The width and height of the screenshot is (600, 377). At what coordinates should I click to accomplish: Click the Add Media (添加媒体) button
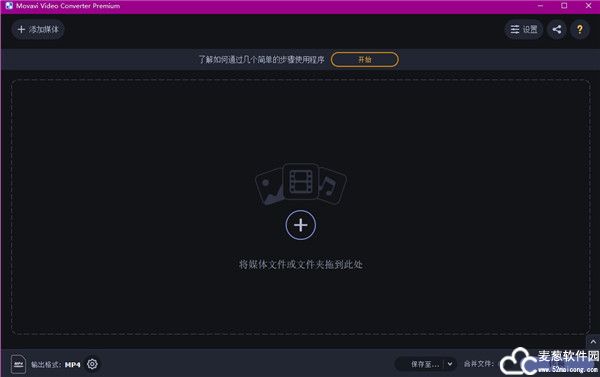pos(38,29)
